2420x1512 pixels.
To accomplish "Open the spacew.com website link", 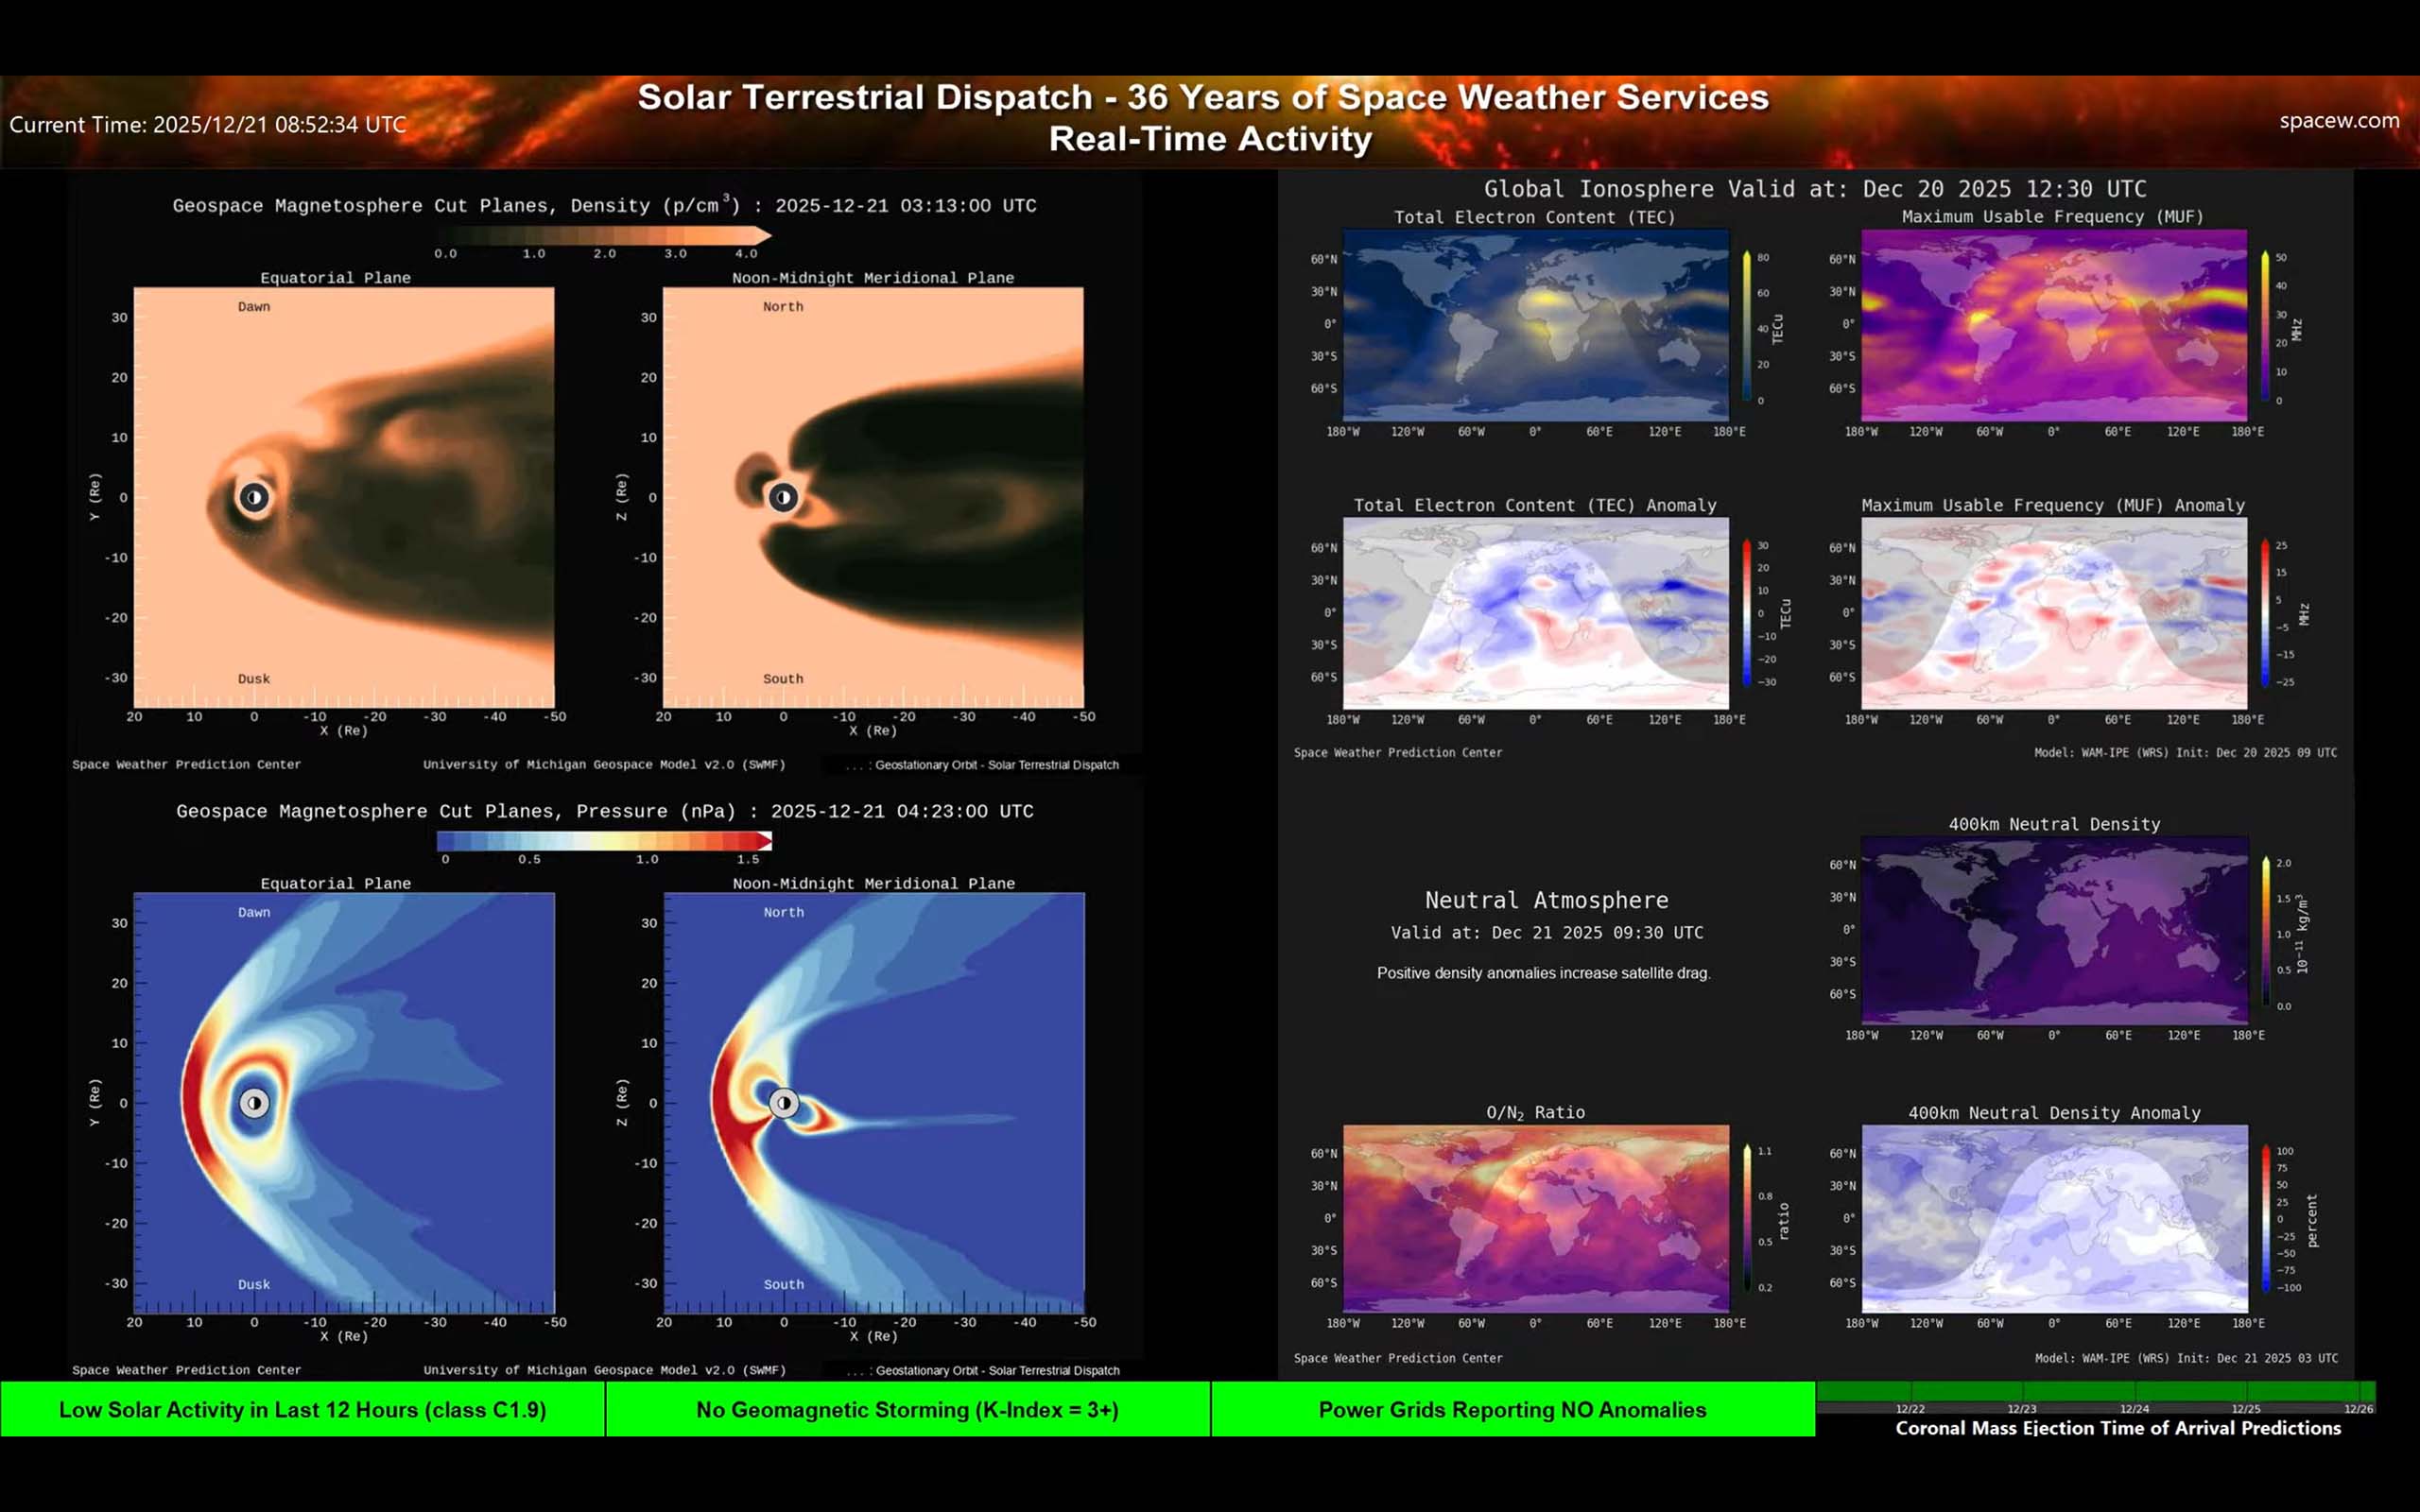I will [x=2338, y=121].
